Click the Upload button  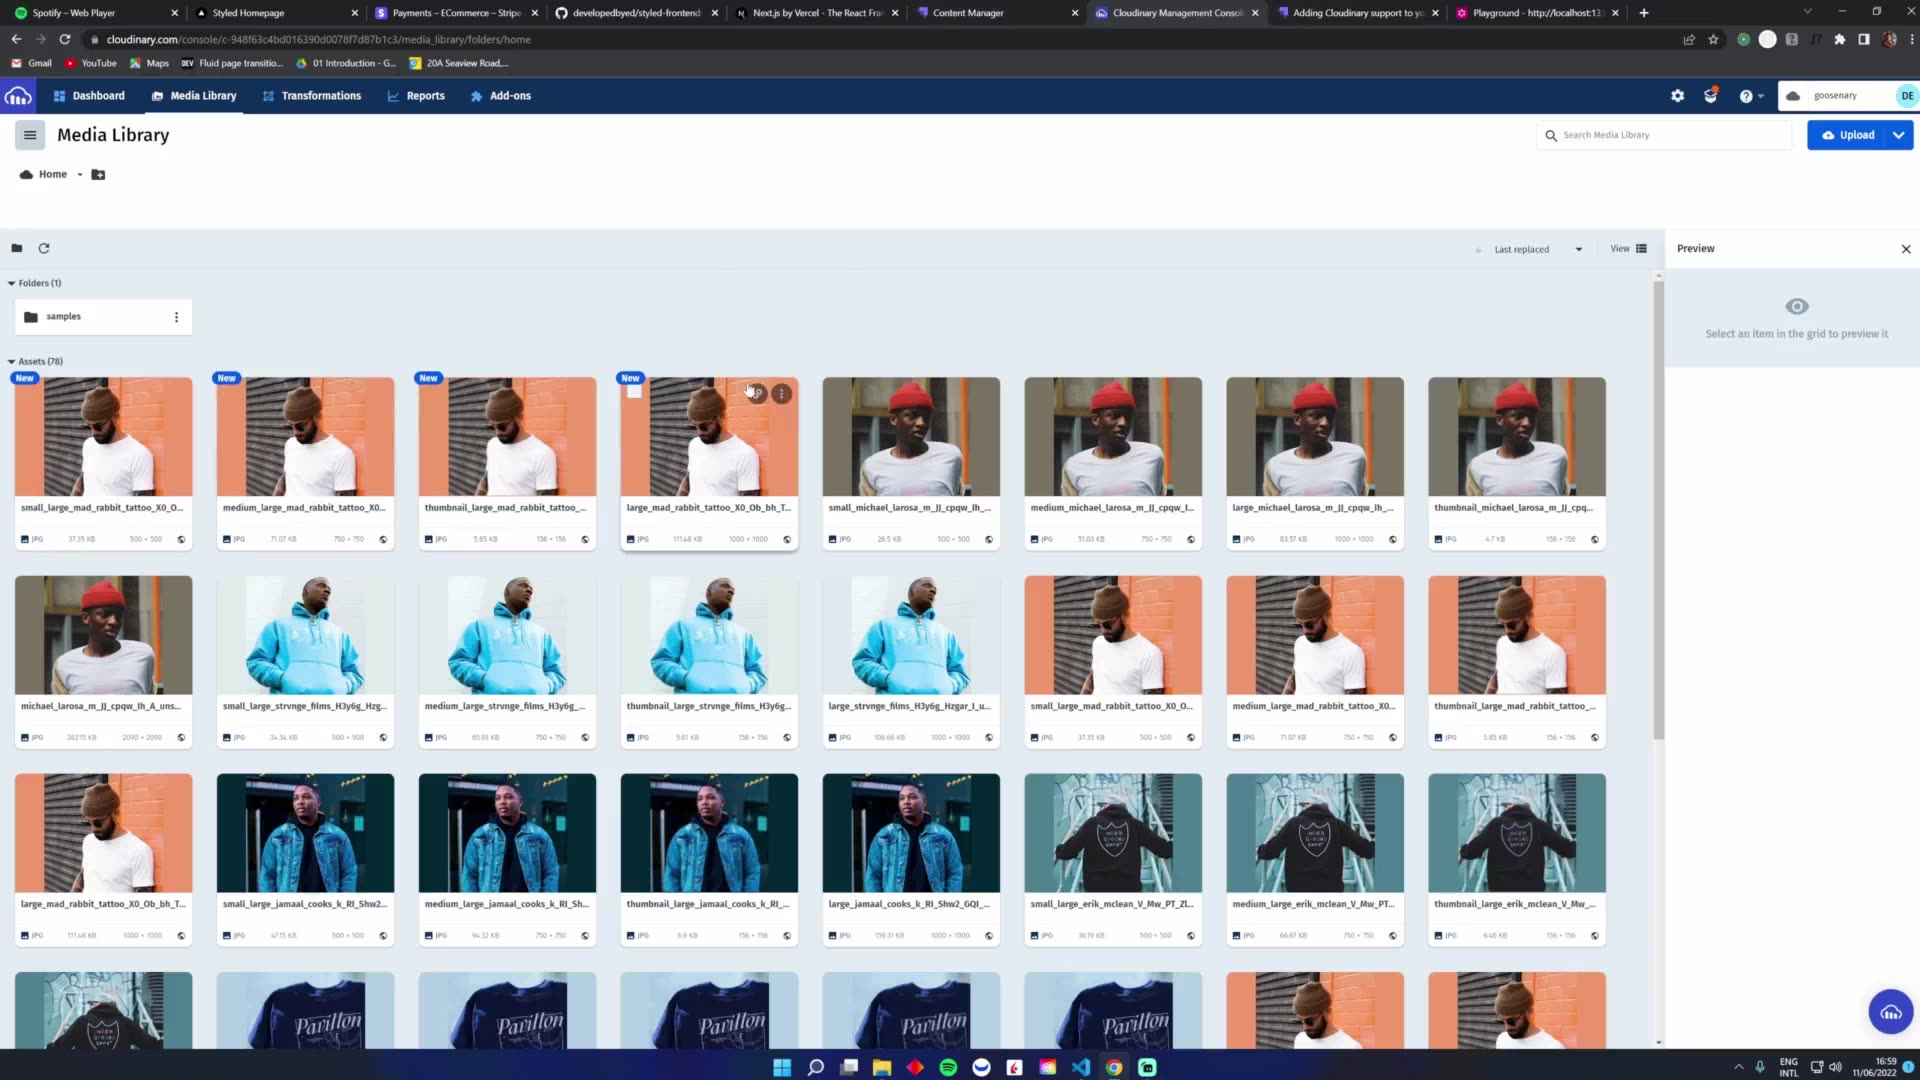[x=1847, y=135]
